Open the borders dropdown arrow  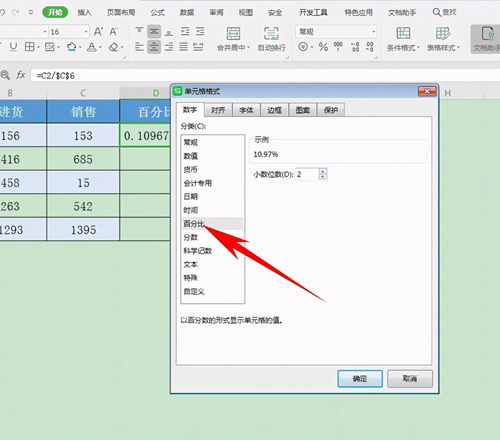(39, 47)
